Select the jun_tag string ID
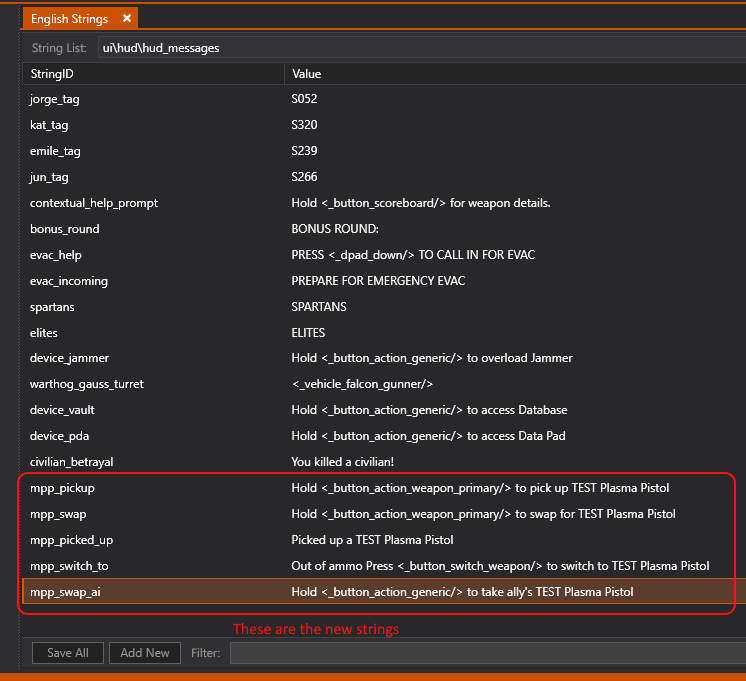Screen dimensions: 746x681 tap(49, 177)
